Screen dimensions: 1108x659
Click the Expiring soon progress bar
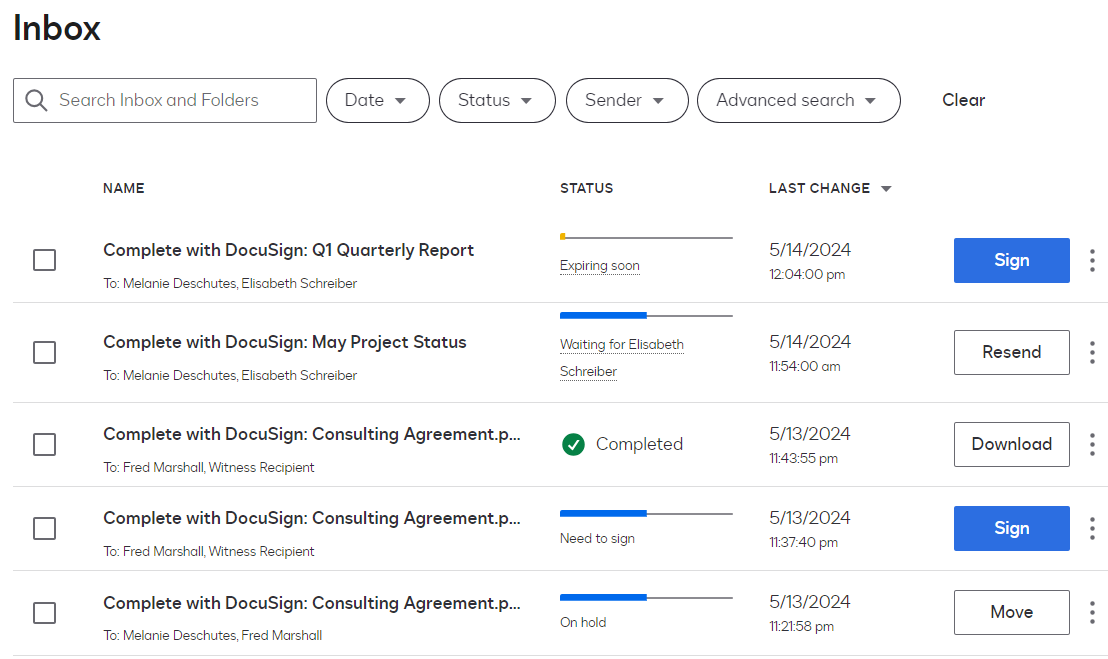point(646,237)
